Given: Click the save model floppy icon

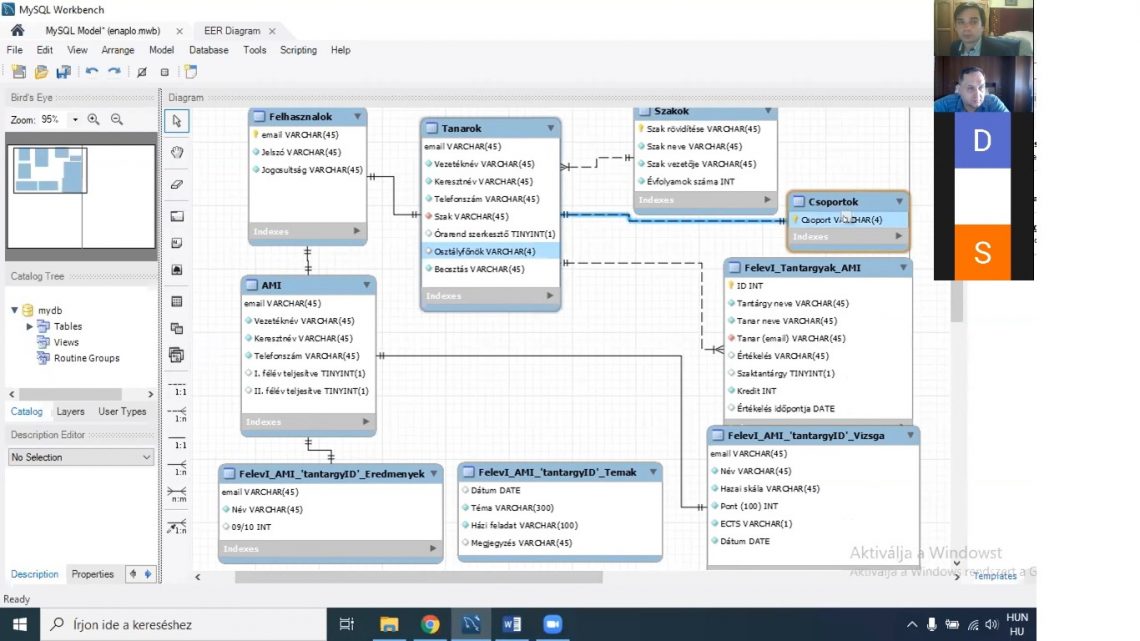Looking at the screenshot, I should tap(63, 72).
